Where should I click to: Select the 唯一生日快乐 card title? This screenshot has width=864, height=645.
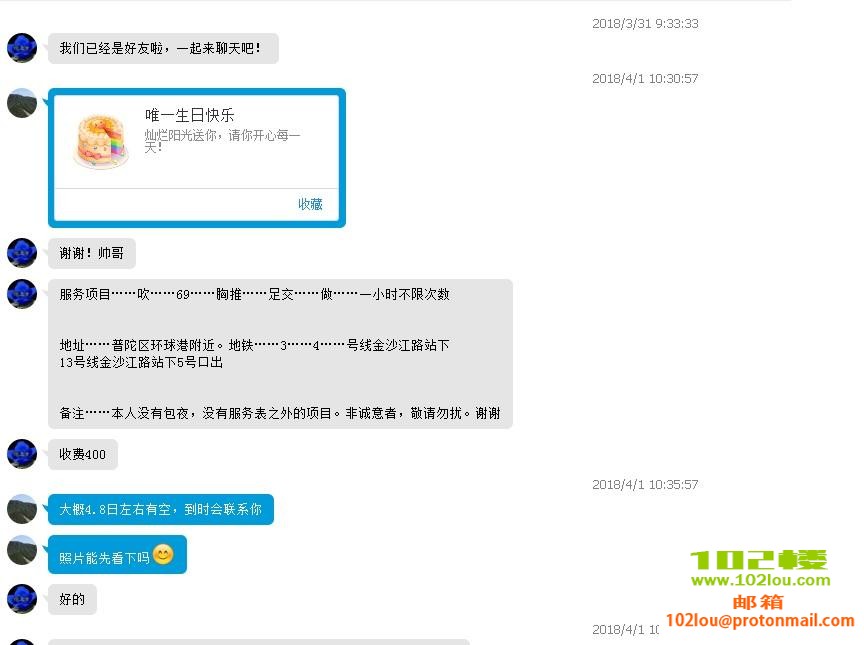(x=190, y=115)
